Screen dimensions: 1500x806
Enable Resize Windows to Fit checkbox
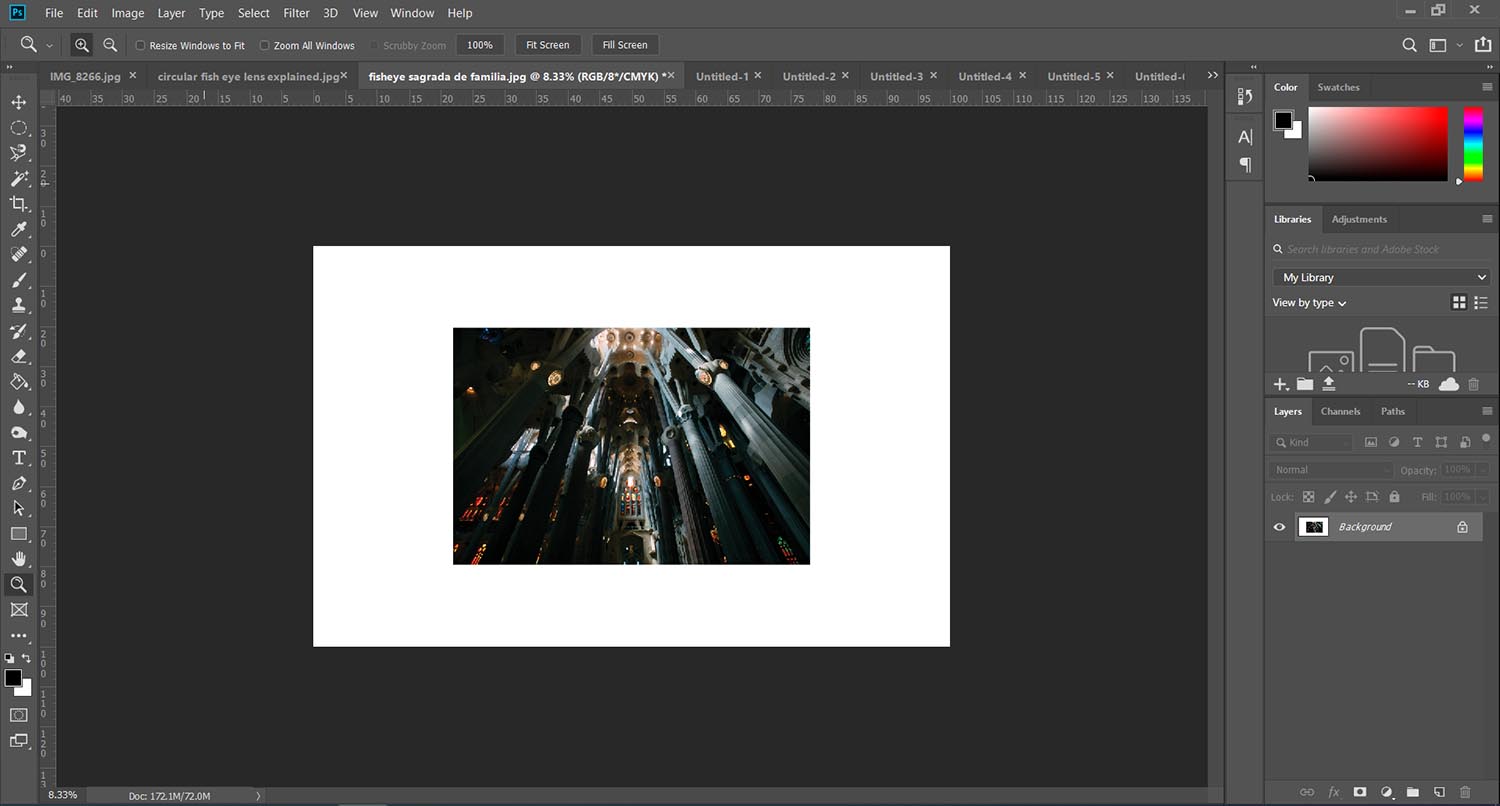(141, 46)
